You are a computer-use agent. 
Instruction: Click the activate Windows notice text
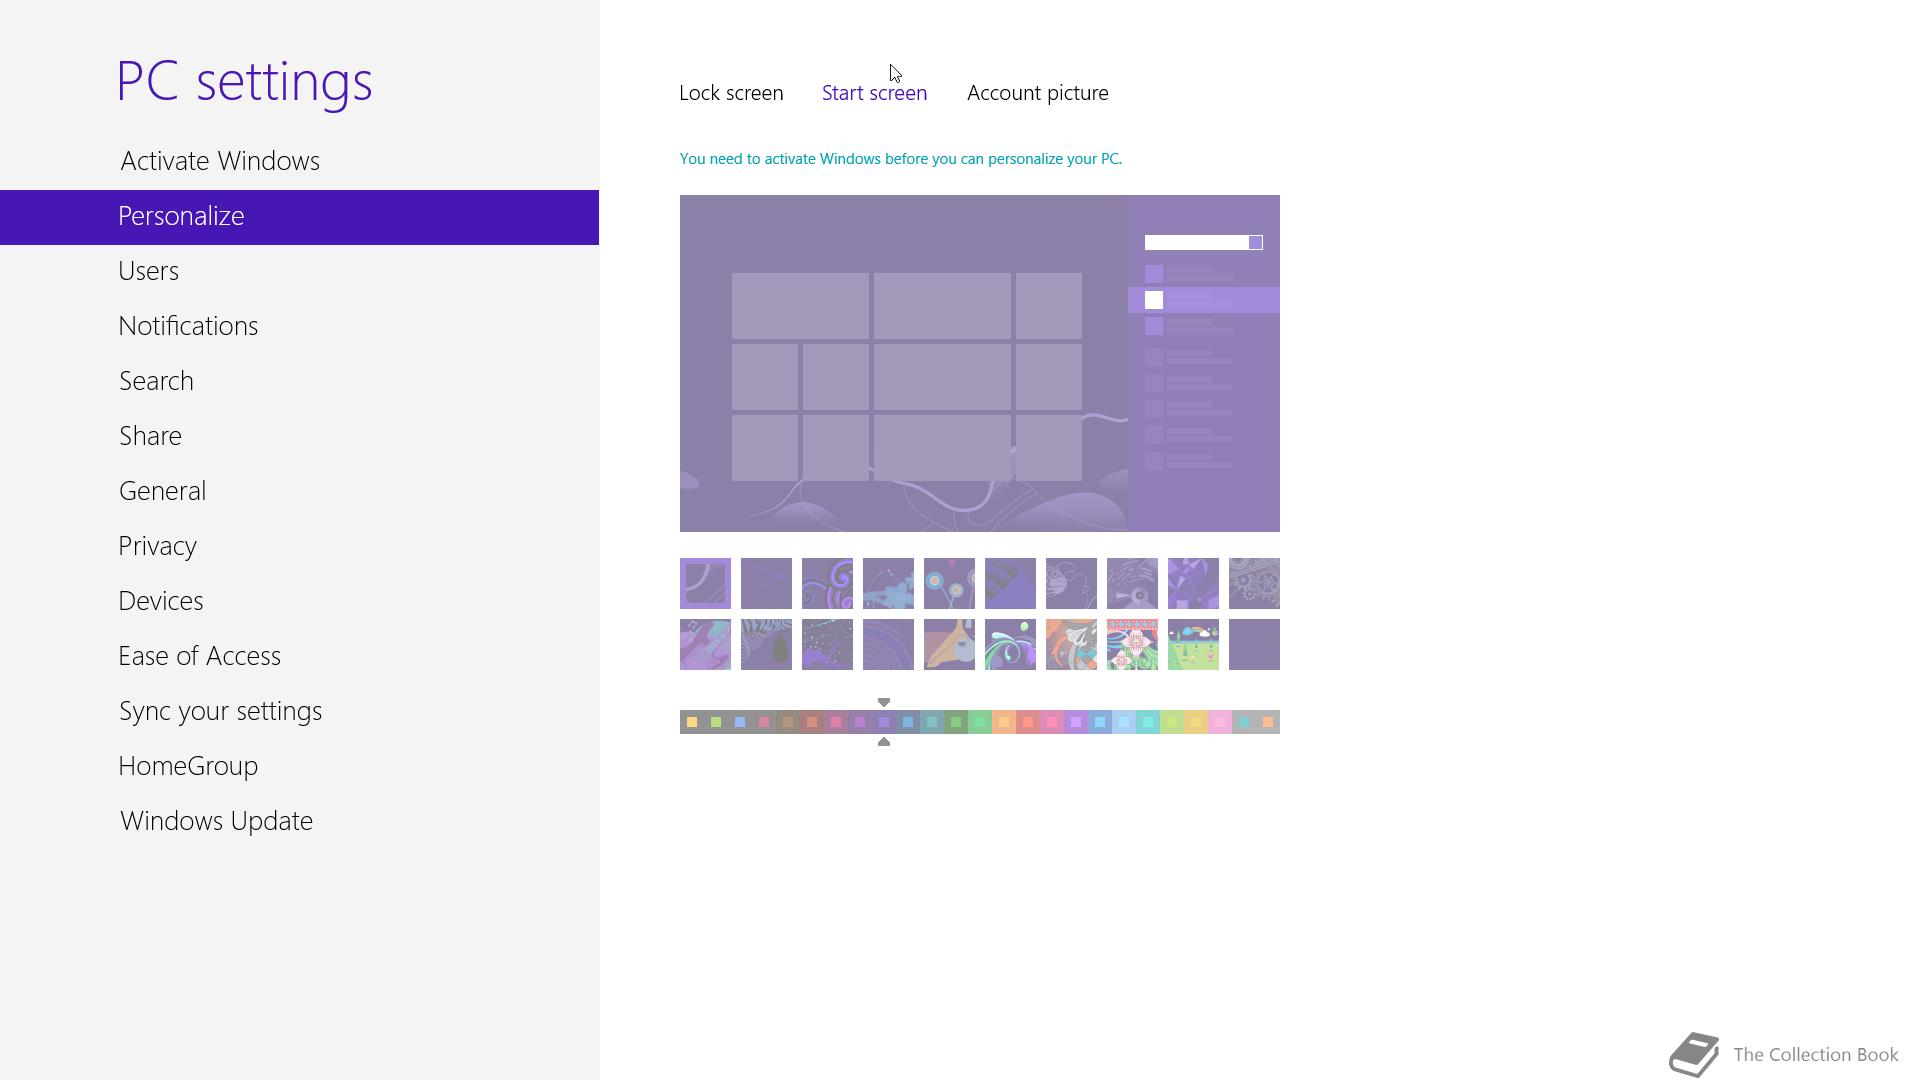tap(900, 159)
